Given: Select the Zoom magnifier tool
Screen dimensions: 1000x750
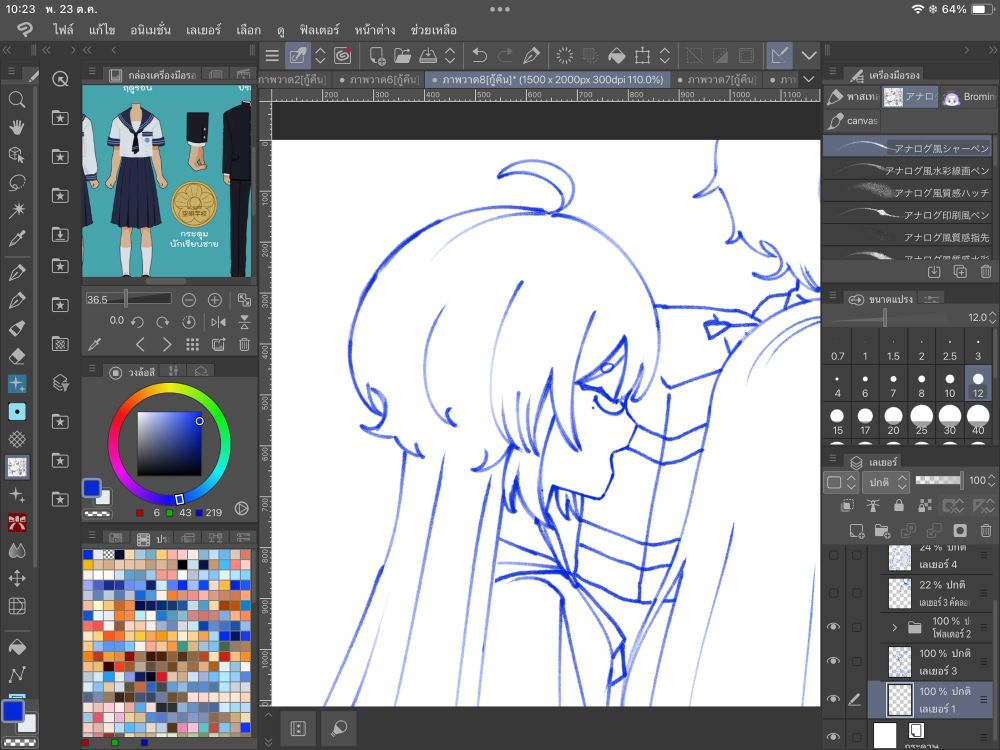Looking at the screenshot, I should tap(17, 99).
